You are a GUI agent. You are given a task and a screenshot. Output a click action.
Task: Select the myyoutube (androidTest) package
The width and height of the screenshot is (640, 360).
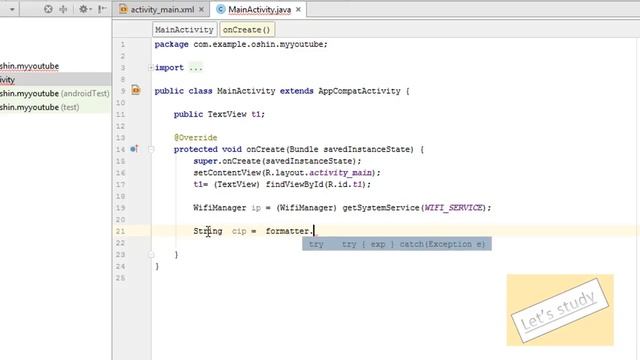click(55, 93)
